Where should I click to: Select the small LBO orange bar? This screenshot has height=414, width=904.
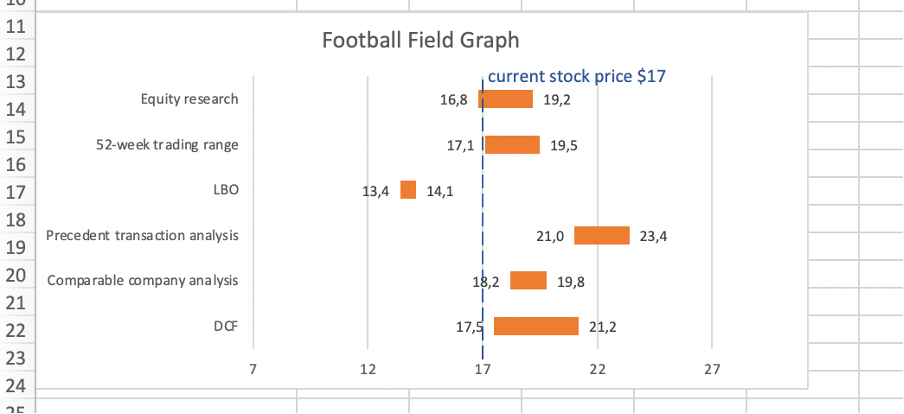point(408,190)
